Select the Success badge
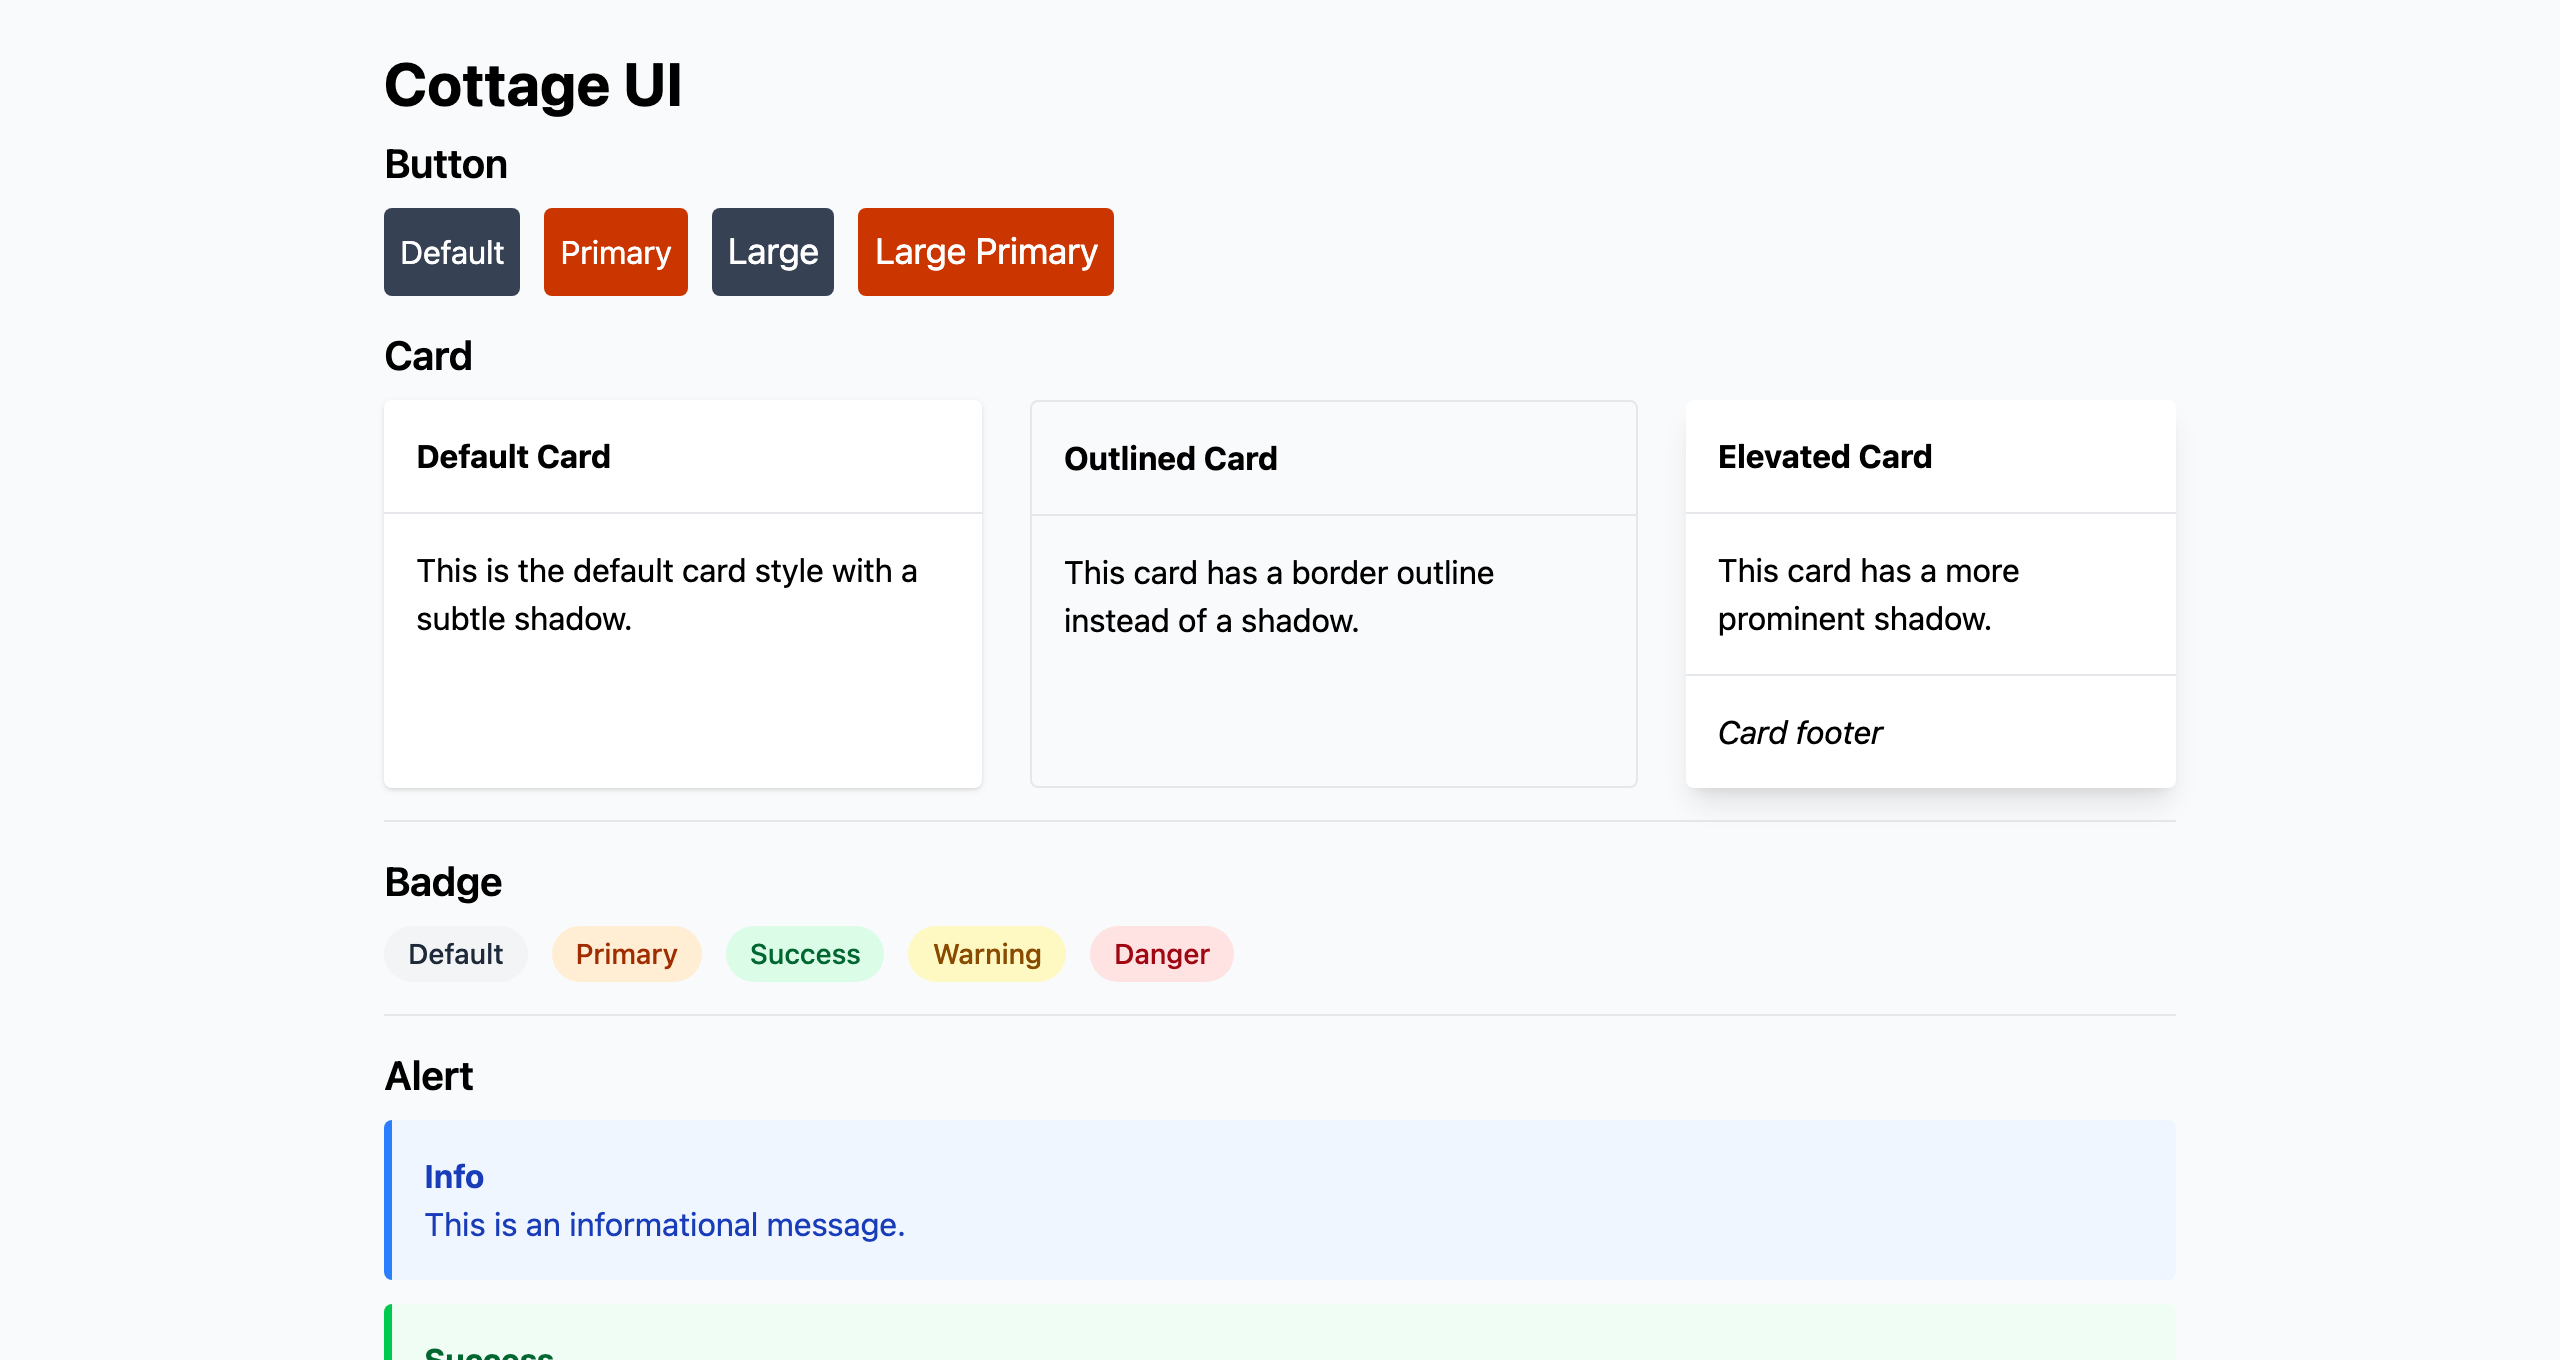This screenshot has height=1360, width=2560. (x=805, y=954)
